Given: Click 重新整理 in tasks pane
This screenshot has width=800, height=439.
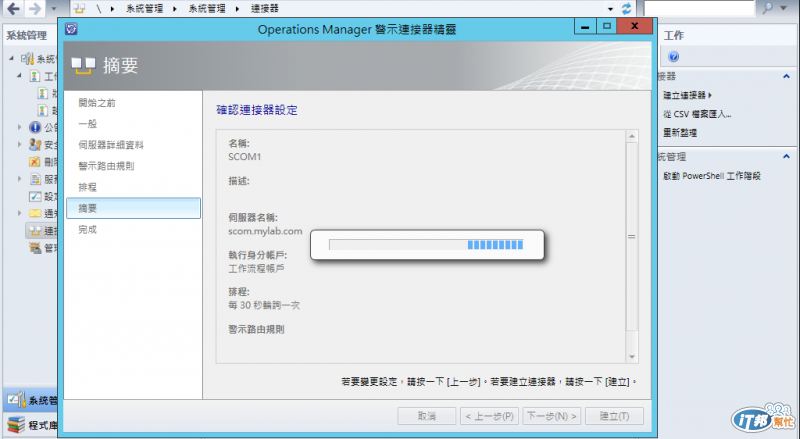Looking at the screenshot, I should (680, 133).
